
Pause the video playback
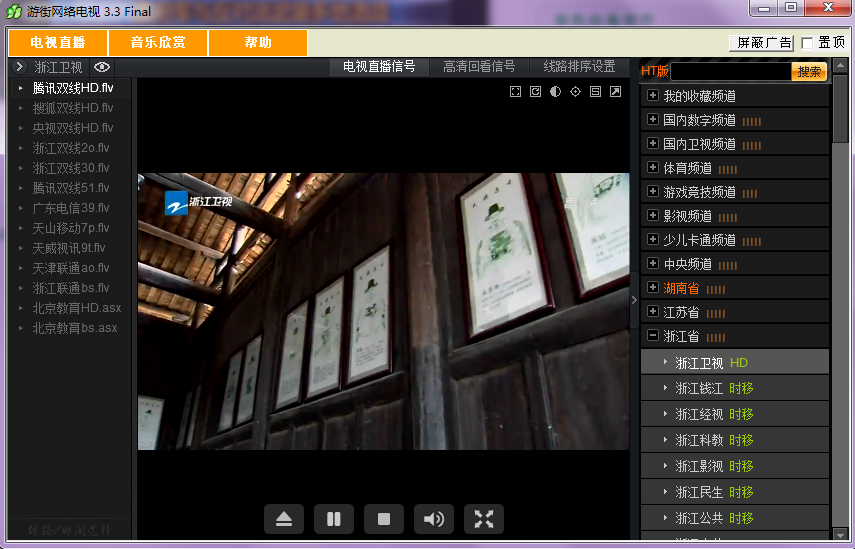click(334, 519)
